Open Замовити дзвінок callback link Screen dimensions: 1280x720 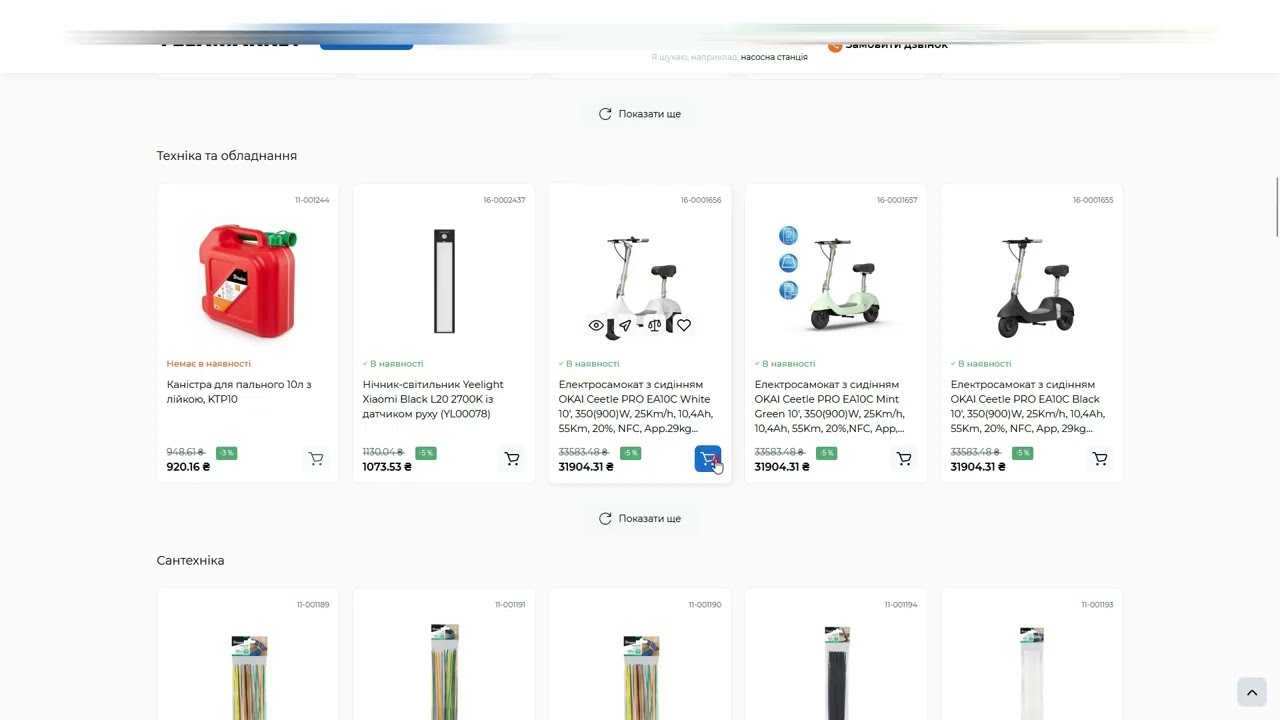coord(888,44)
